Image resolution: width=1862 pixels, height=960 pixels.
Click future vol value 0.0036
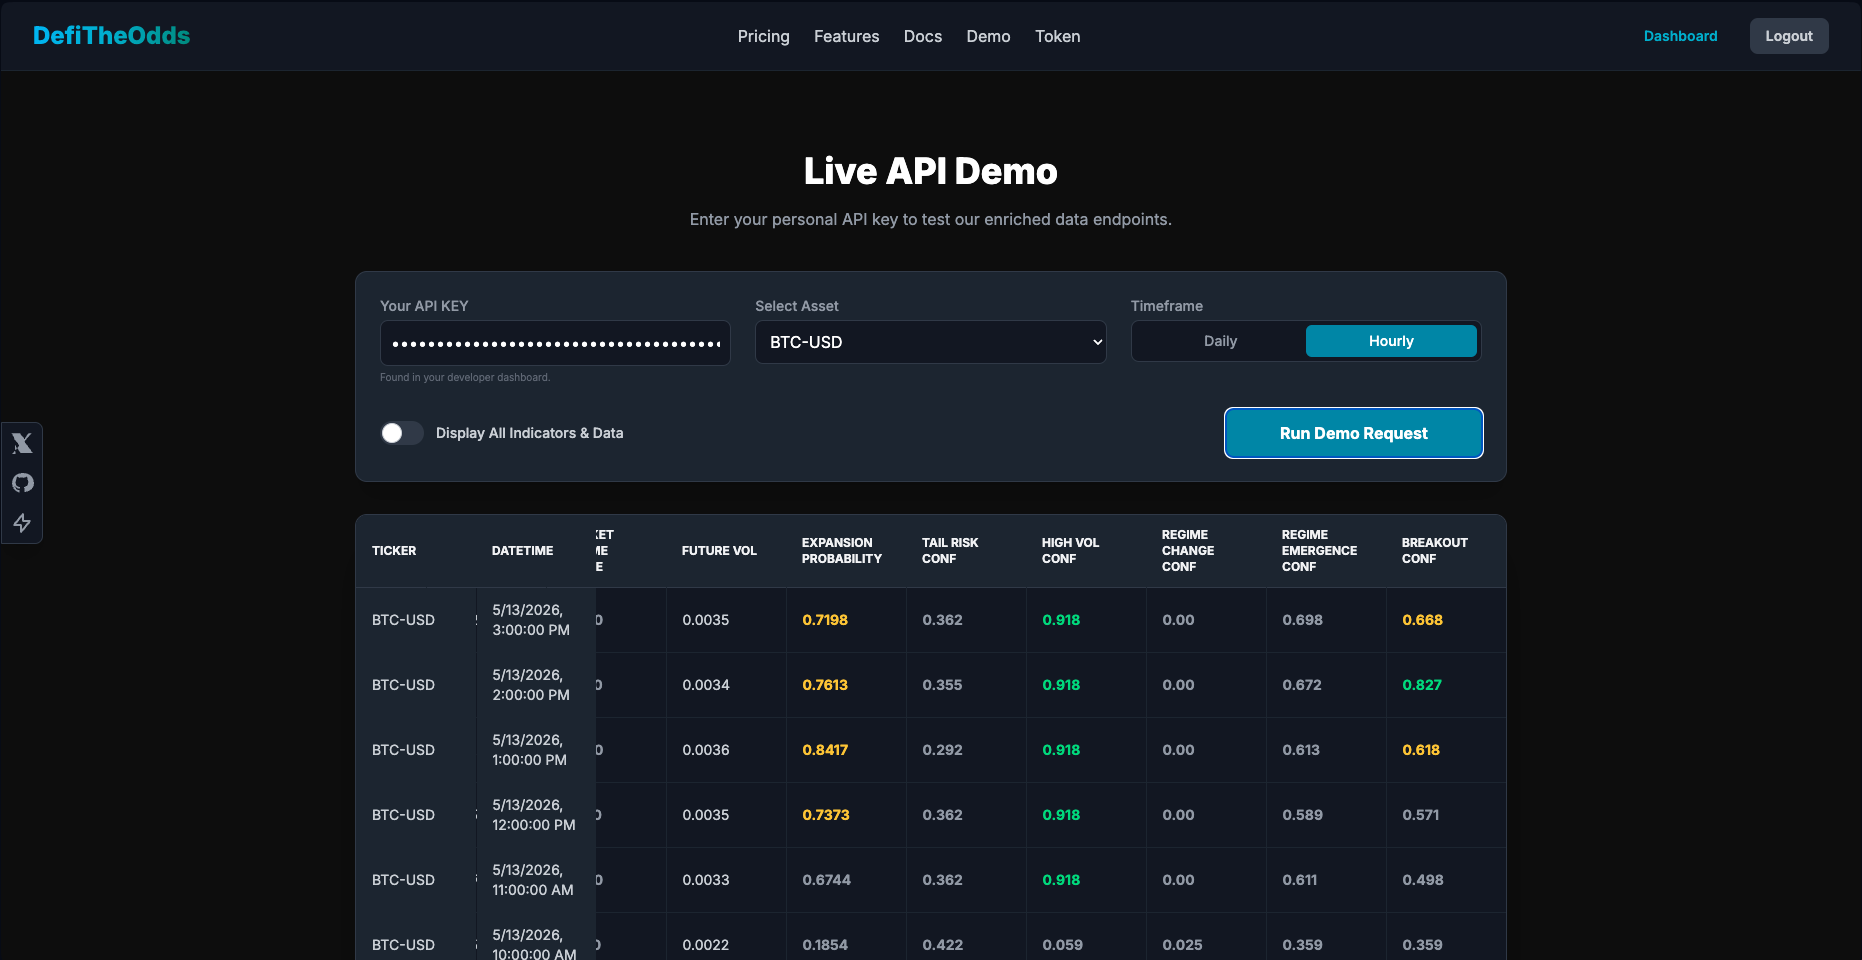pyautogui.click(x=706, y=750)
